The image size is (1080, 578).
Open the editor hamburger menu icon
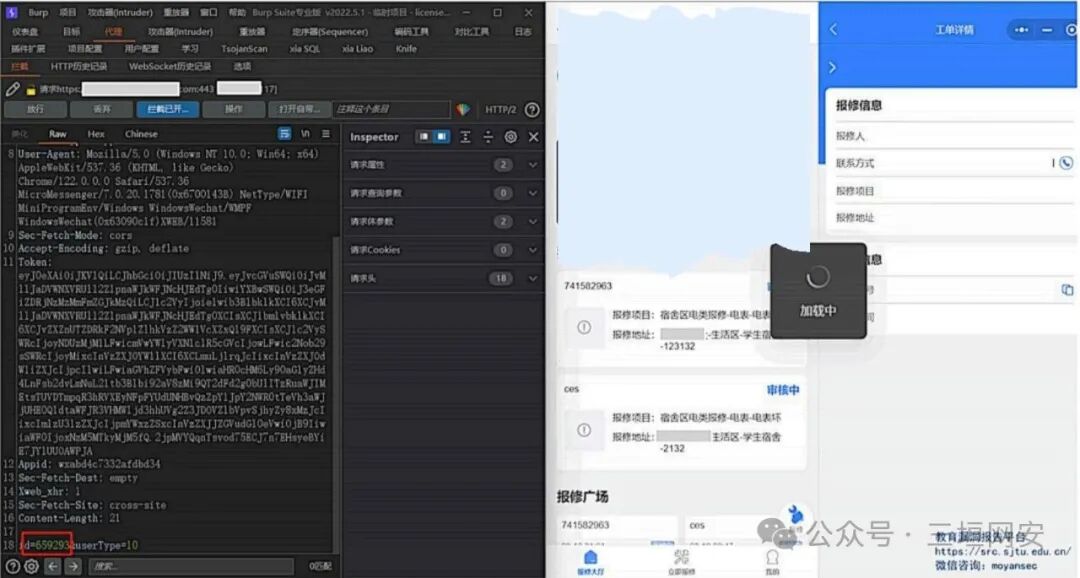(x=326, y=134)
